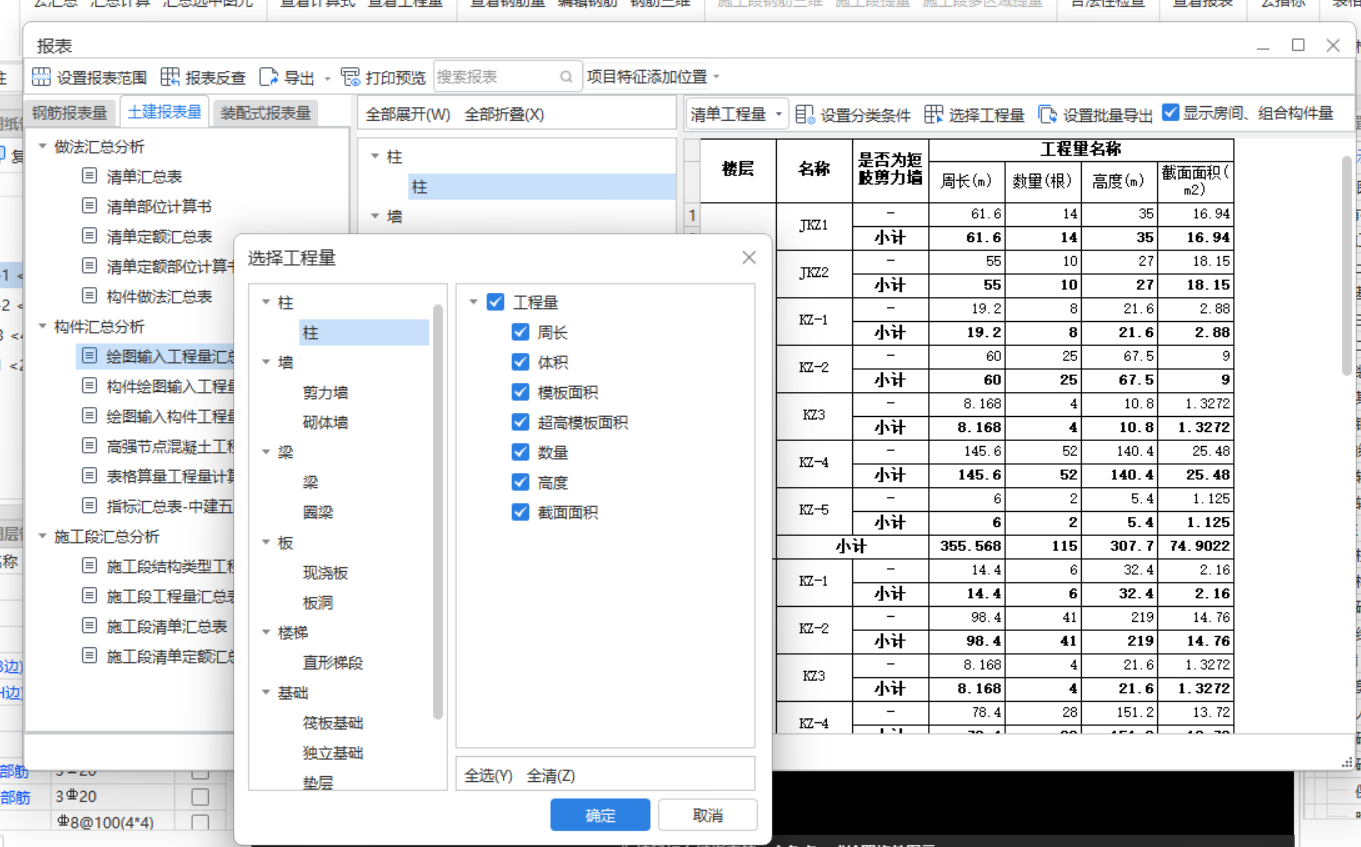
Task: Click the 设置批量导出 icon
Action: coord(1048,115)
